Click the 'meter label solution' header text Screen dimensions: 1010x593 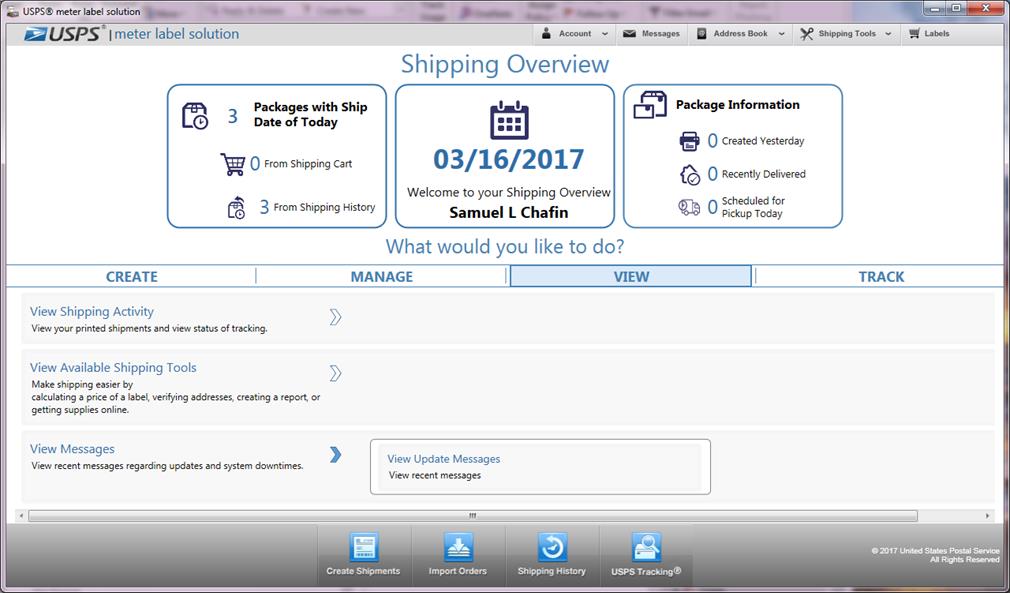(176, 34)
